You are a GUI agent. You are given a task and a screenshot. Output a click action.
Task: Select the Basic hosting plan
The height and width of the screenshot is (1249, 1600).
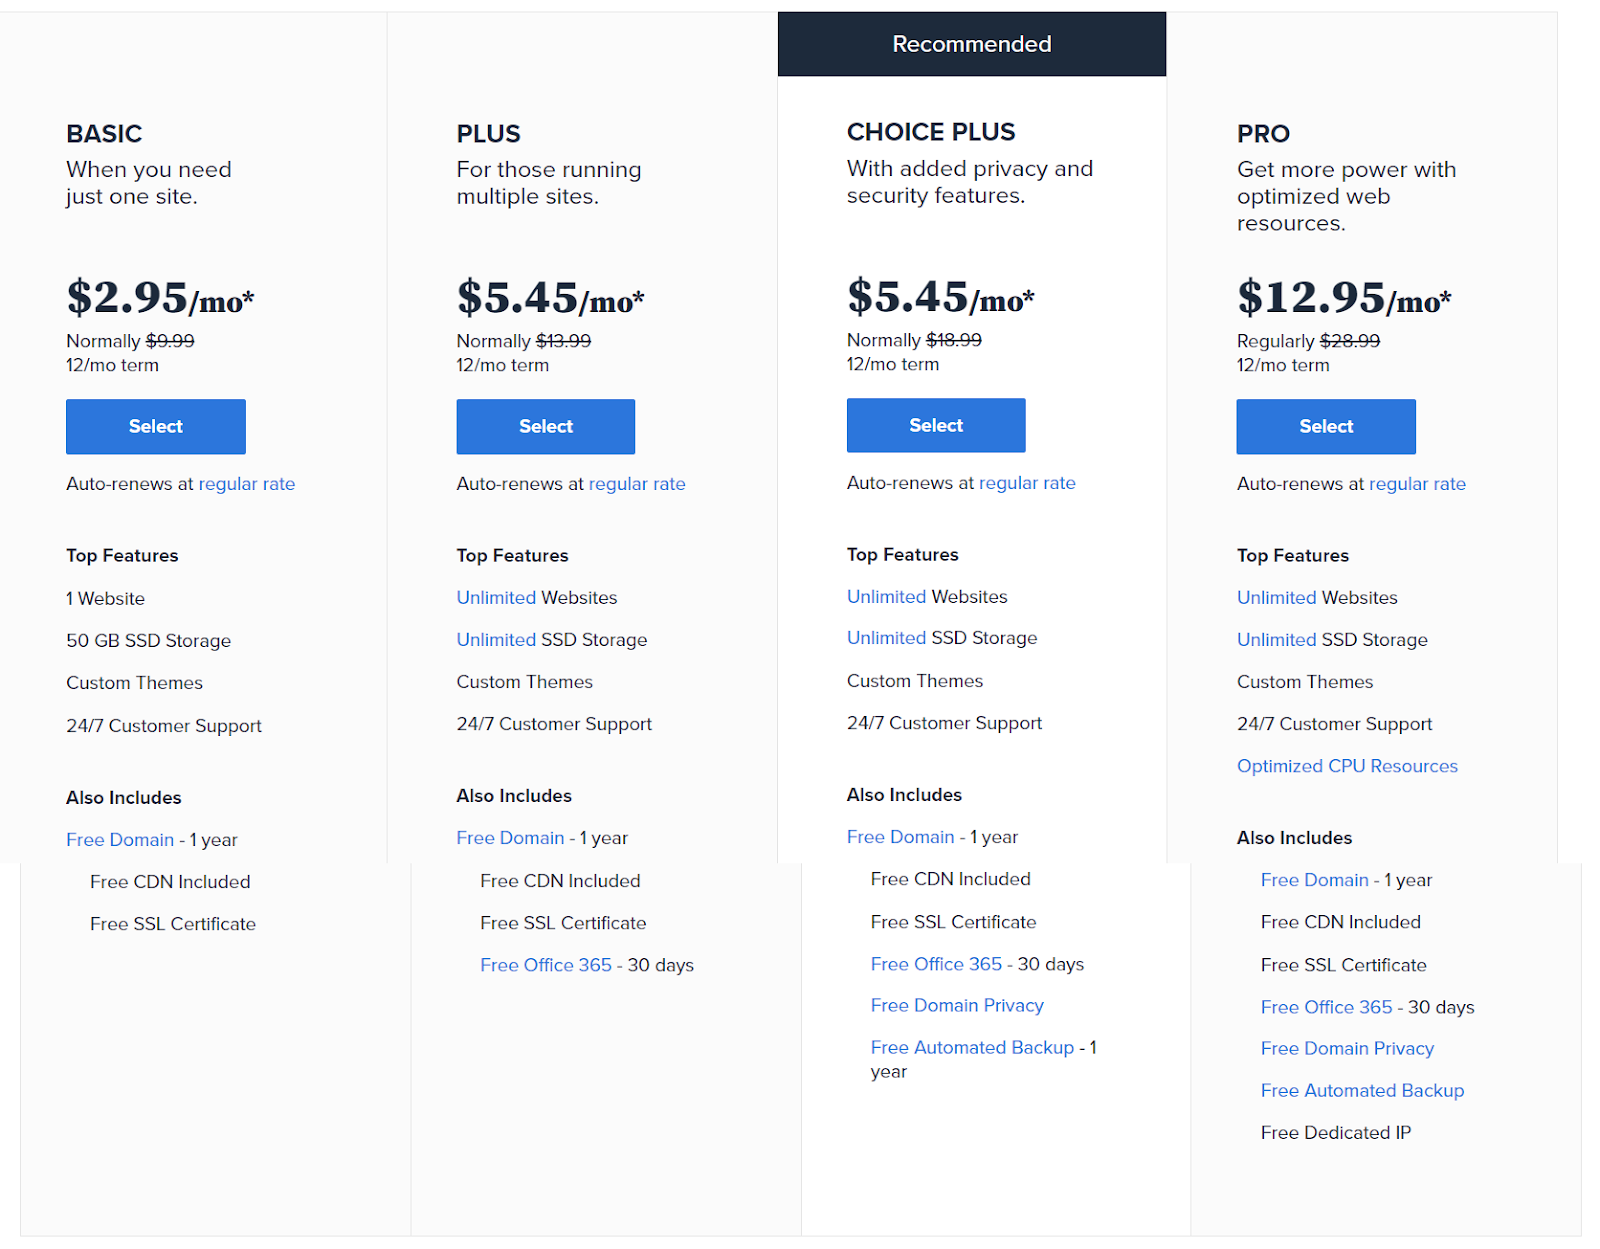pos(156,426)
